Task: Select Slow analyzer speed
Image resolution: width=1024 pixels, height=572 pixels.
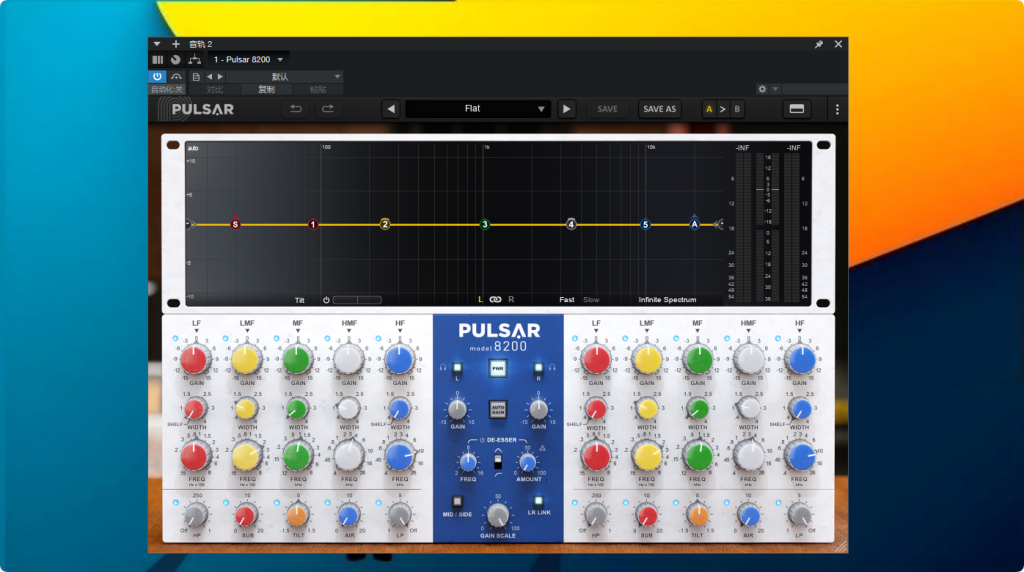Action: coord(591,300)
